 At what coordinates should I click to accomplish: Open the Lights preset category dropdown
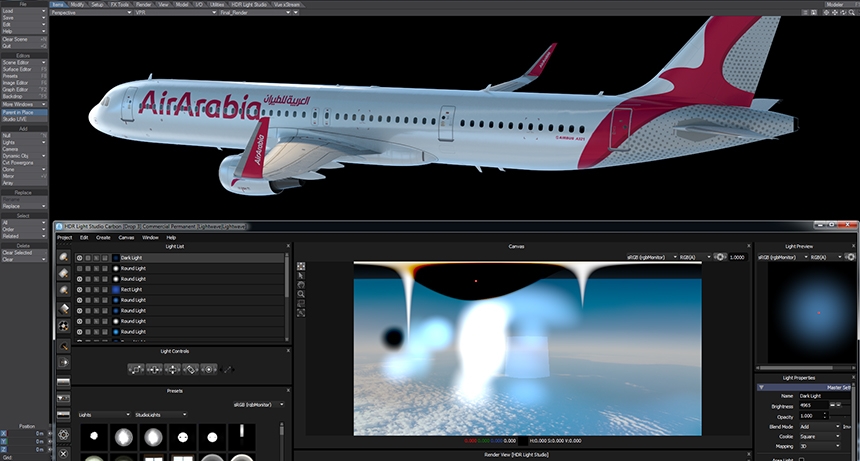point(104,414)
